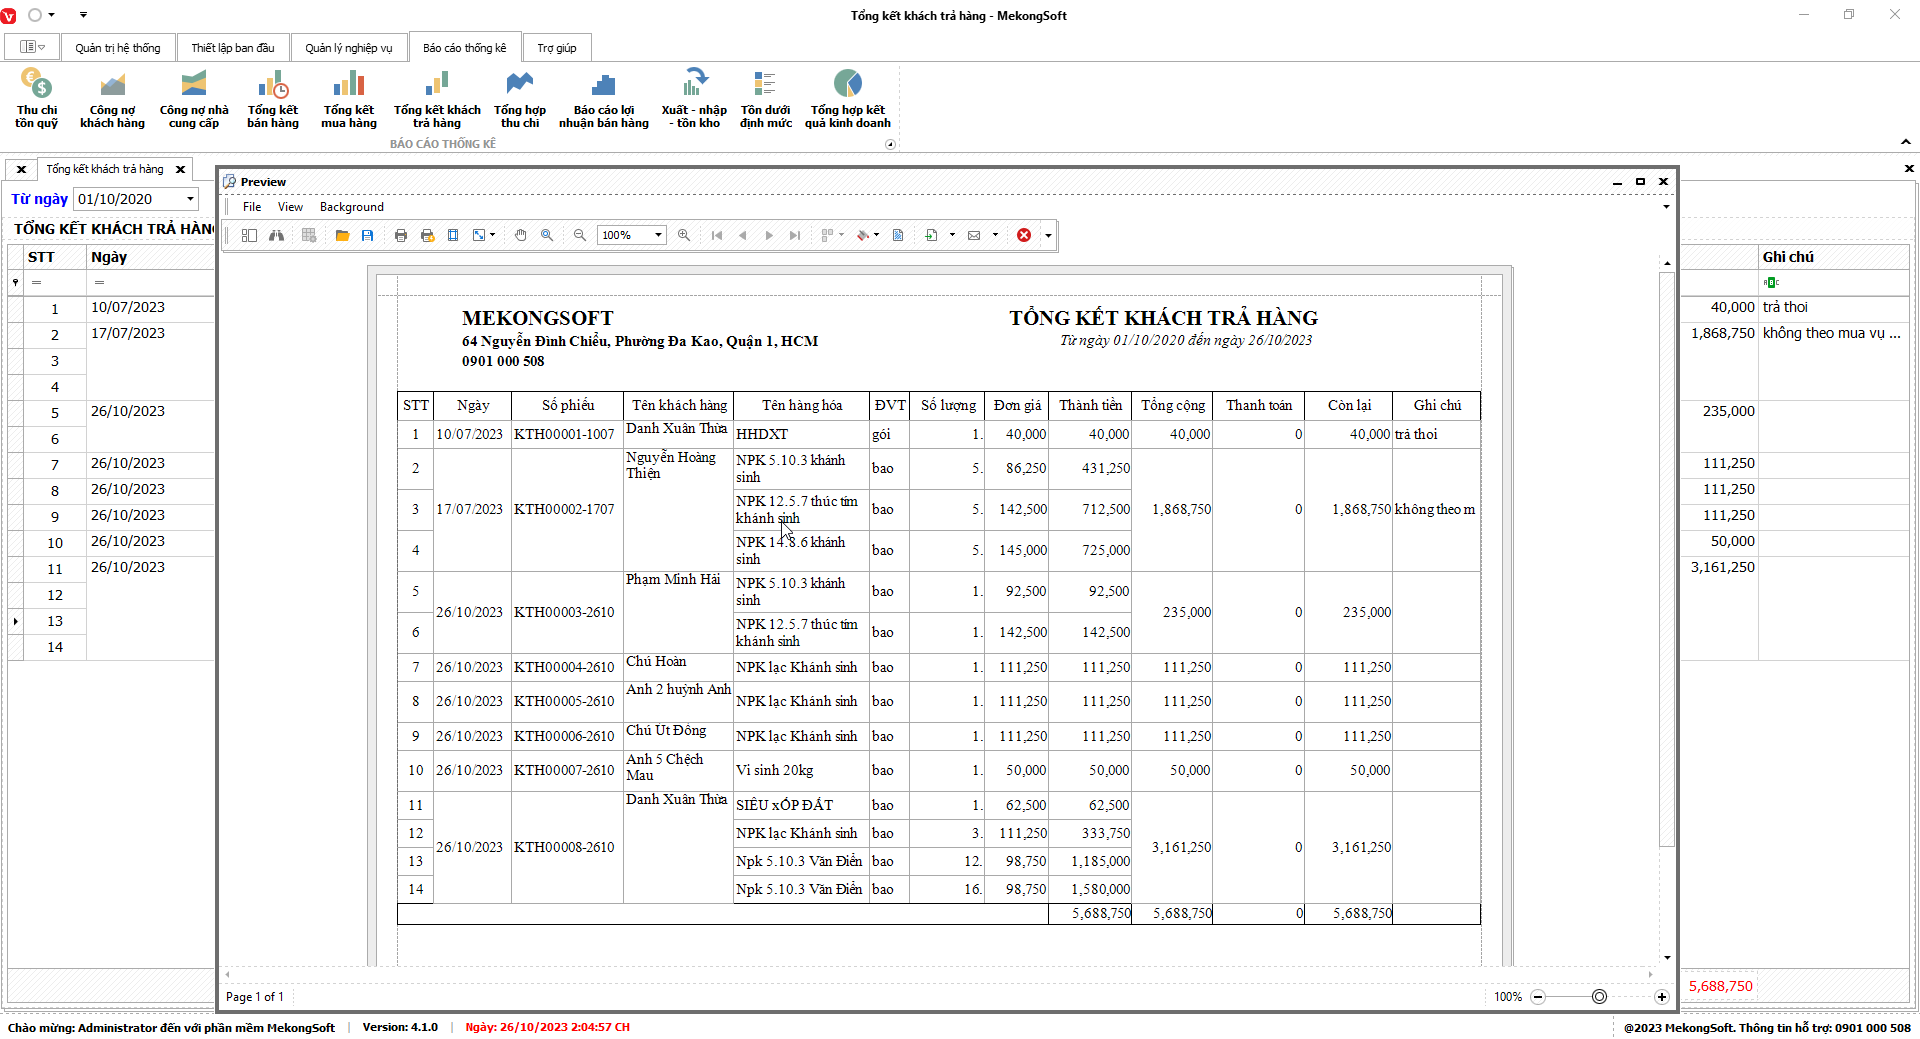Click the Save icon in Preview toolbar
The height and width of the screenshot is (1039, 1920).
tap(368, 235)
